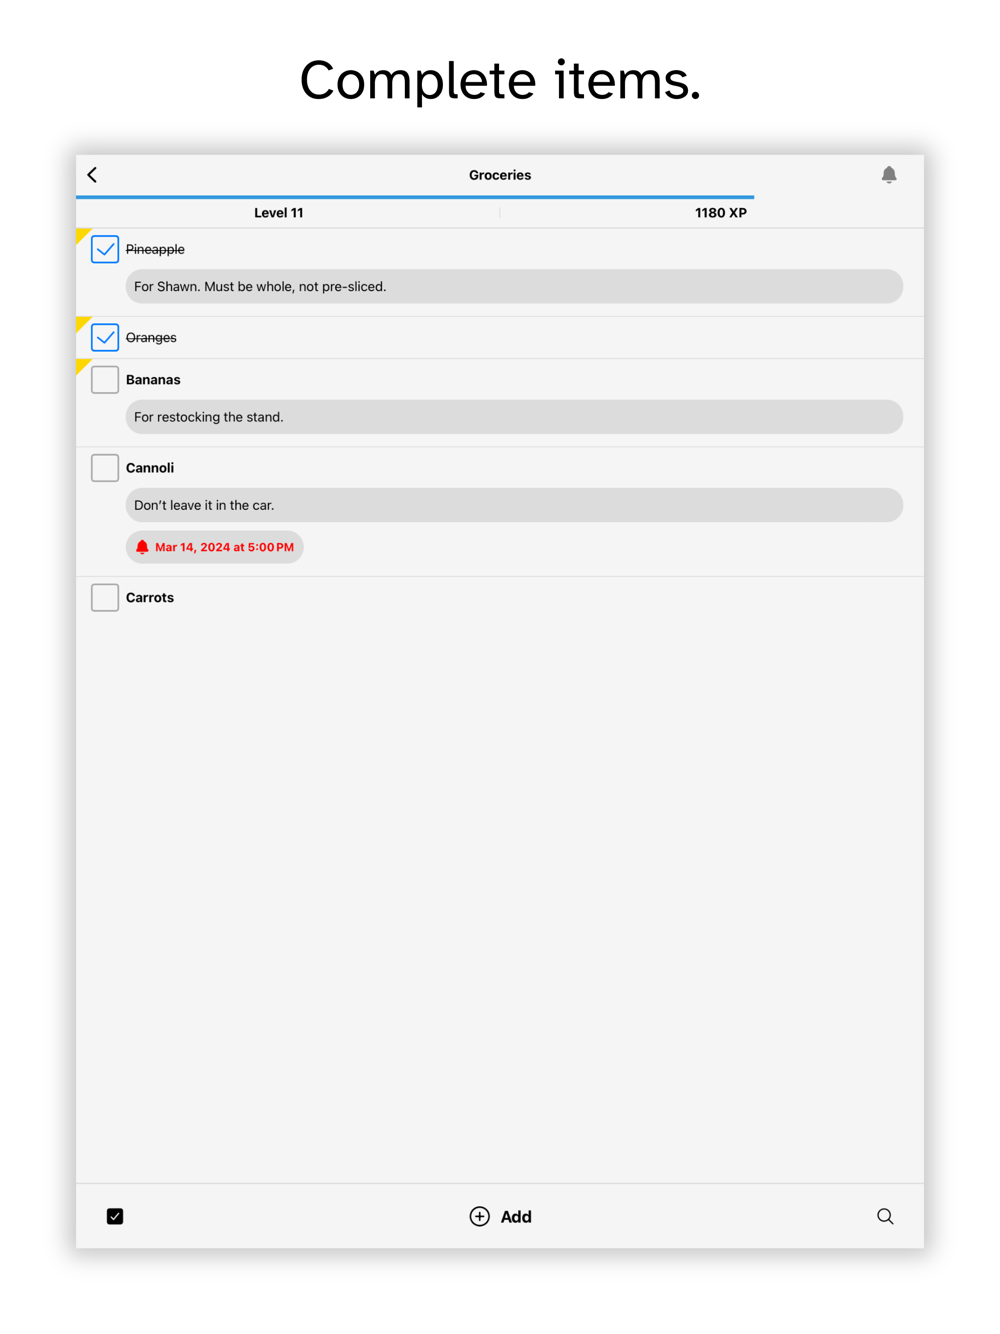Tap the red bell icon in Cannoli reminder

[x=142, y=547]
